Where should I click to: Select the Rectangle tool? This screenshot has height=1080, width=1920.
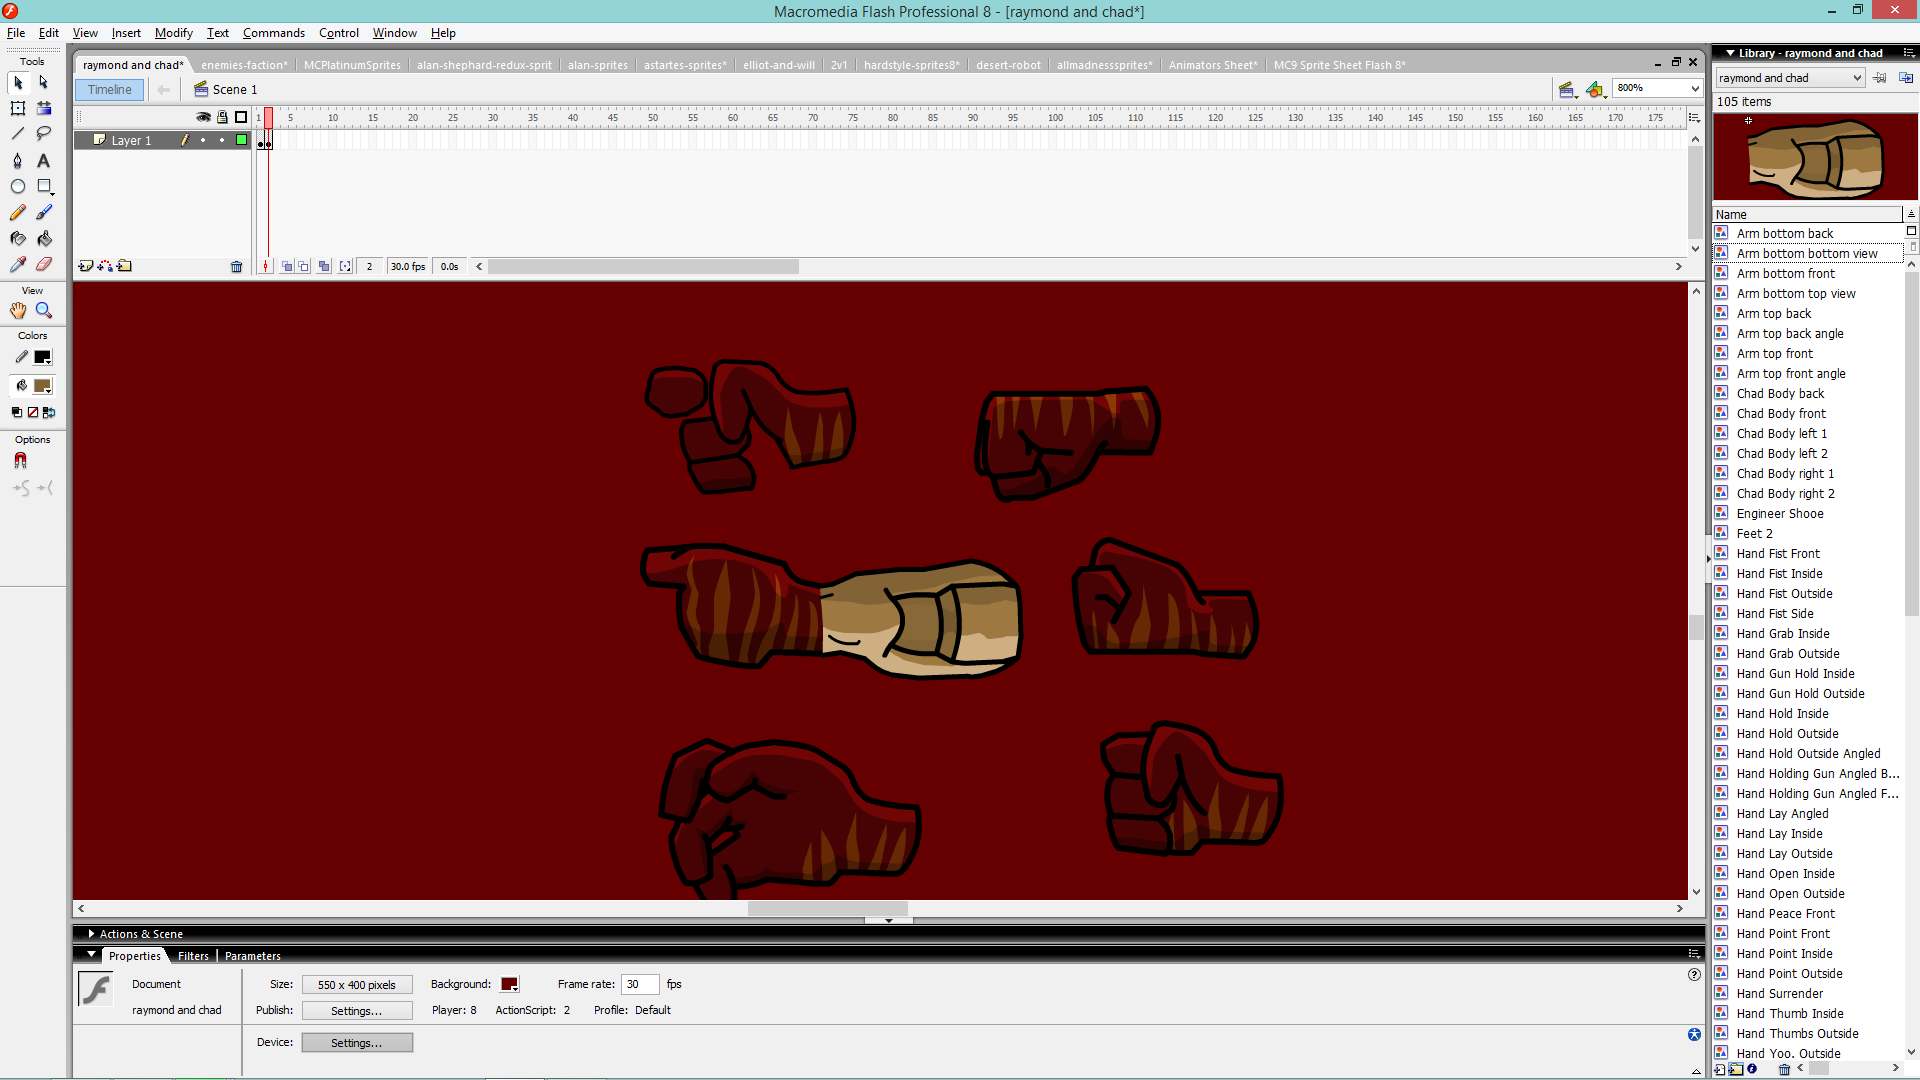click(43, 186)
